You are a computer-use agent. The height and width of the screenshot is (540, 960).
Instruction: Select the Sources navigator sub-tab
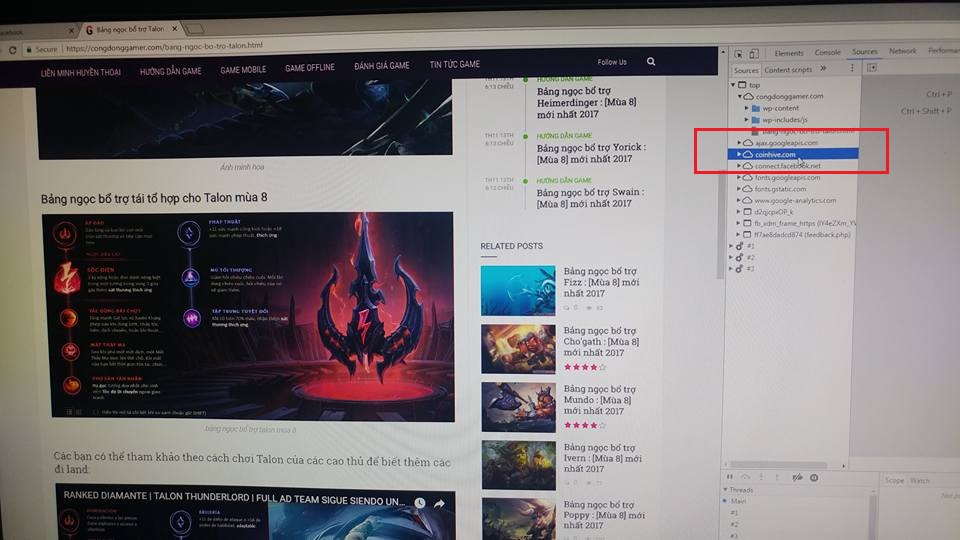pos(746,70)
